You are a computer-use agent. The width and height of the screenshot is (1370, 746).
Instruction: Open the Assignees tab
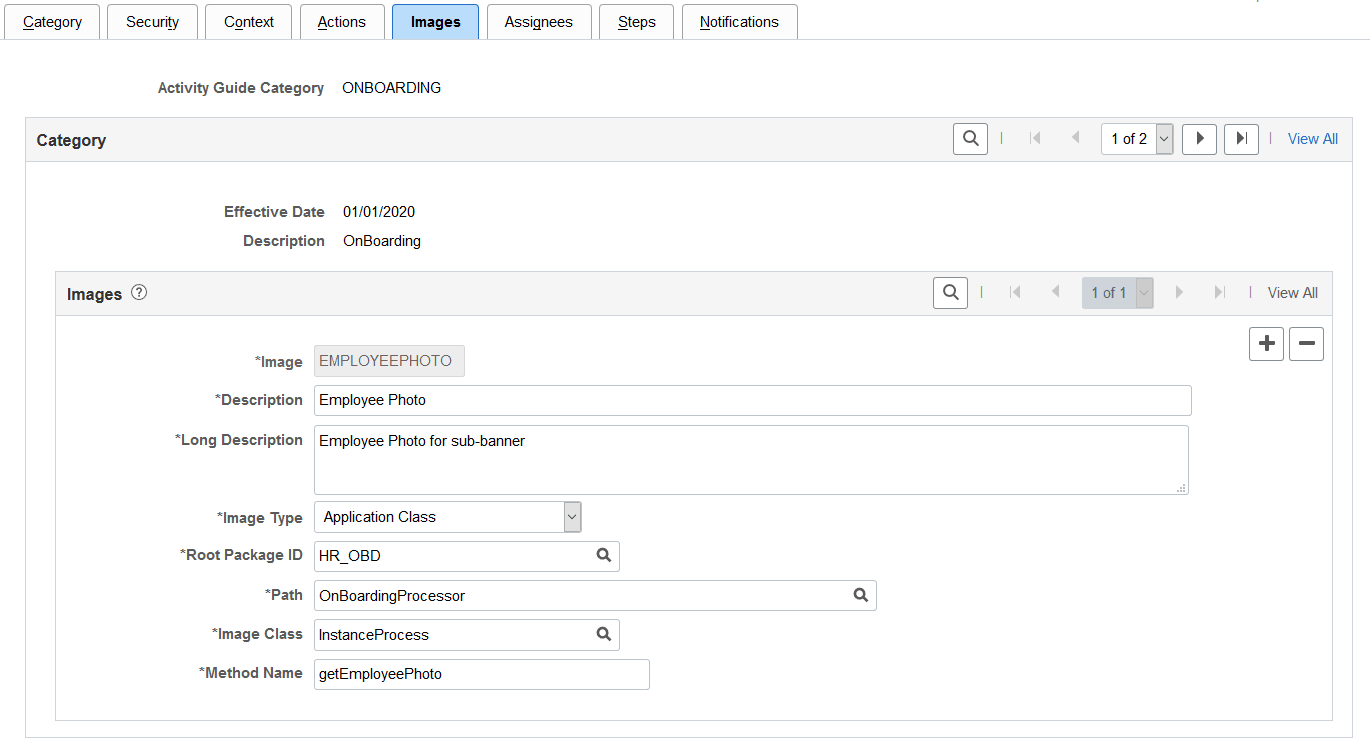pos(539,21)
